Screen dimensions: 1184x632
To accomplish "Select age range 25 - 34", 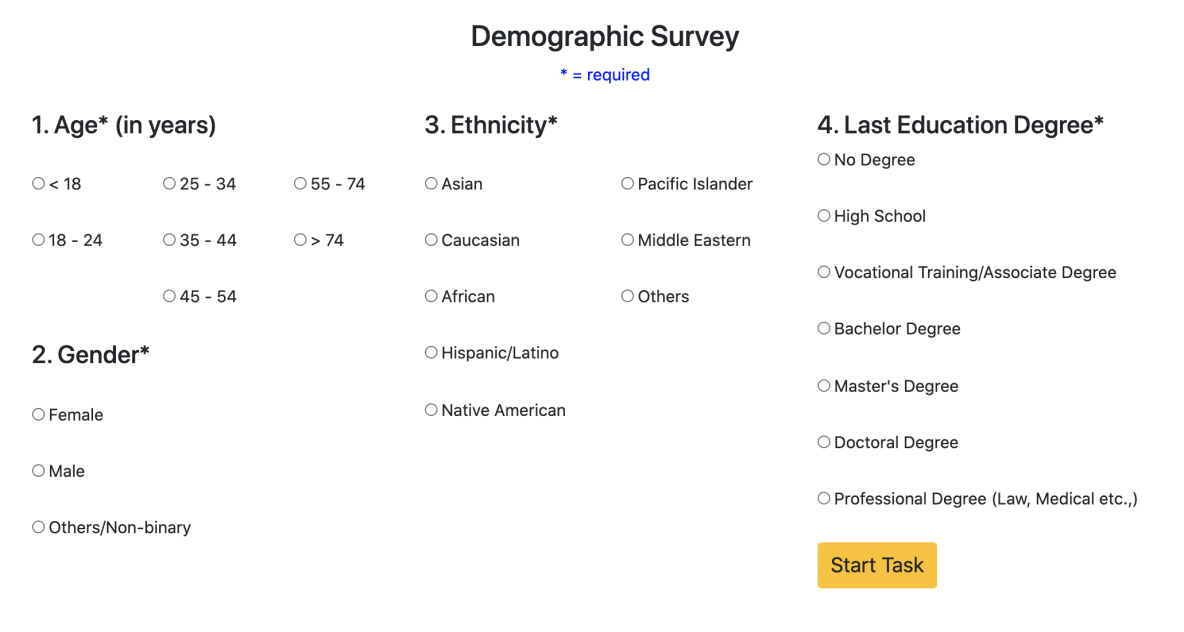I will 169,184.
